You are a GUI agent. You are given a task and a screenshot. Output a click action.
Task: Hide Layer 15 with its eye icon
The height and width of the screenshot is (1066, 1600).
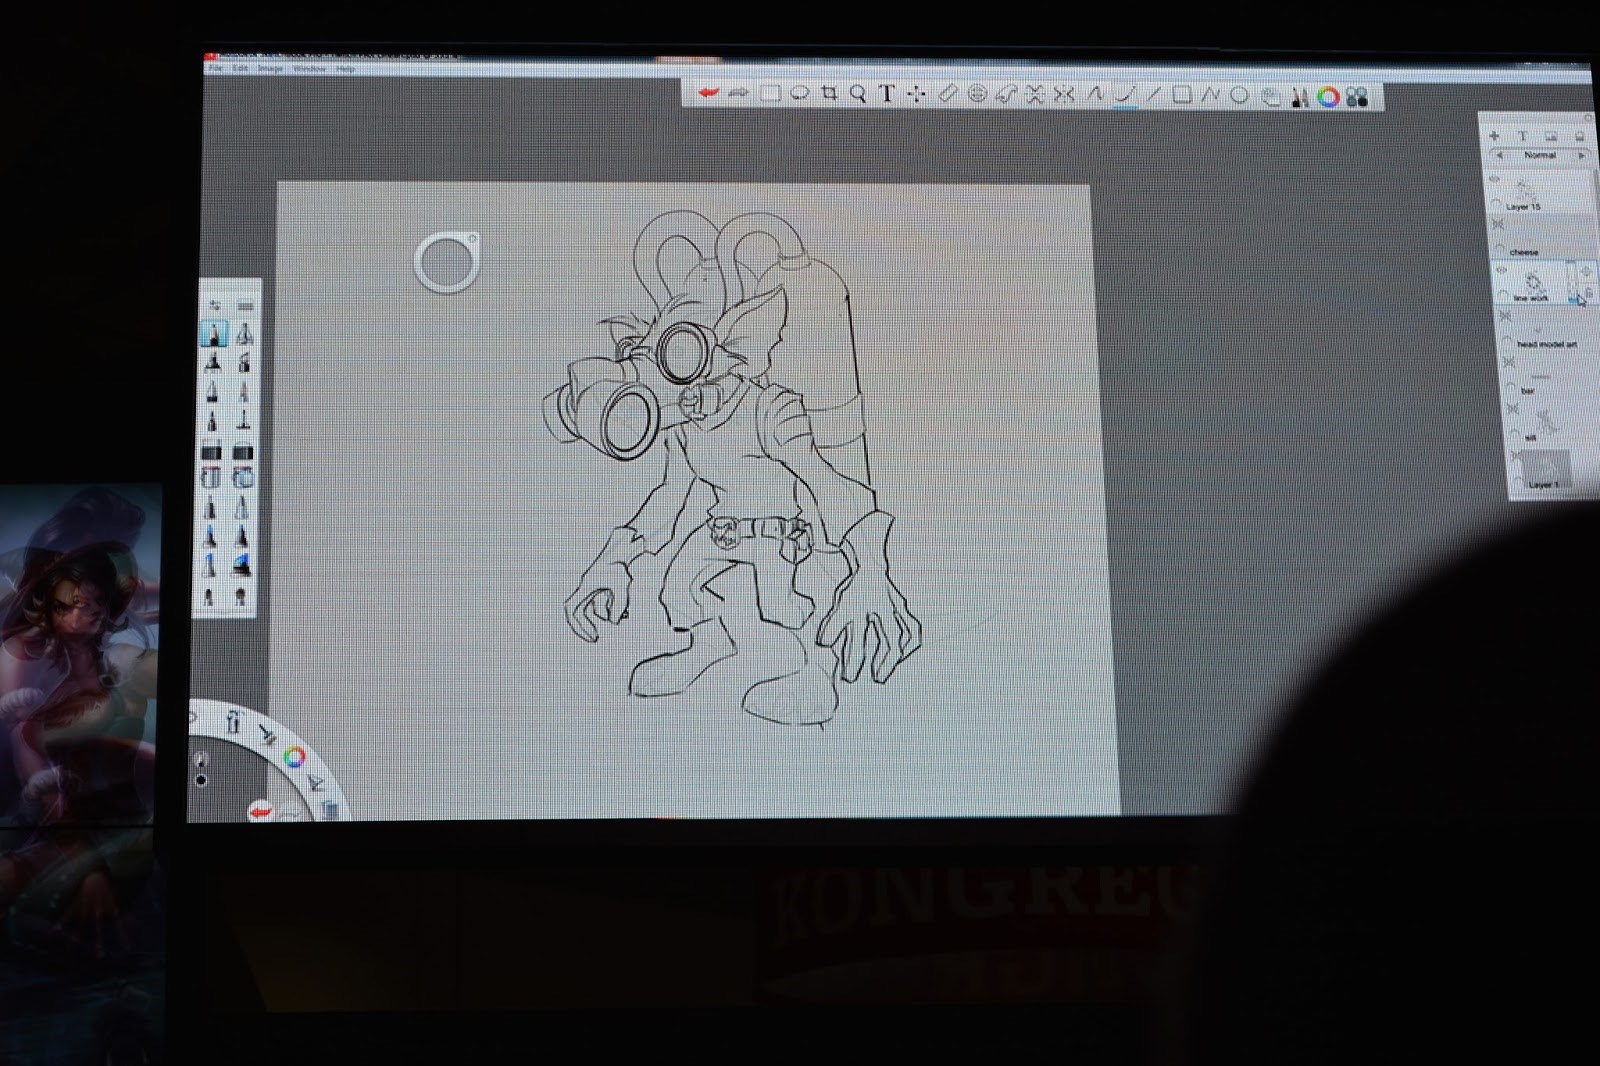click(1495, 179)
